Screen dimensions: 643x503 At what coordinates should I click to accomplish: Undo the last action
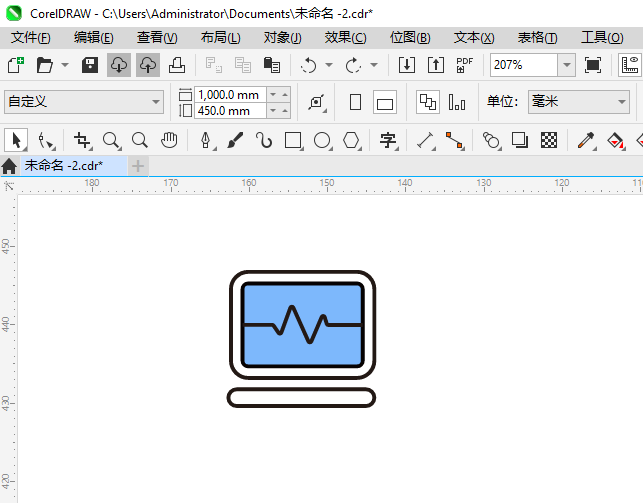pyautogui.click(x=308, y=65)
